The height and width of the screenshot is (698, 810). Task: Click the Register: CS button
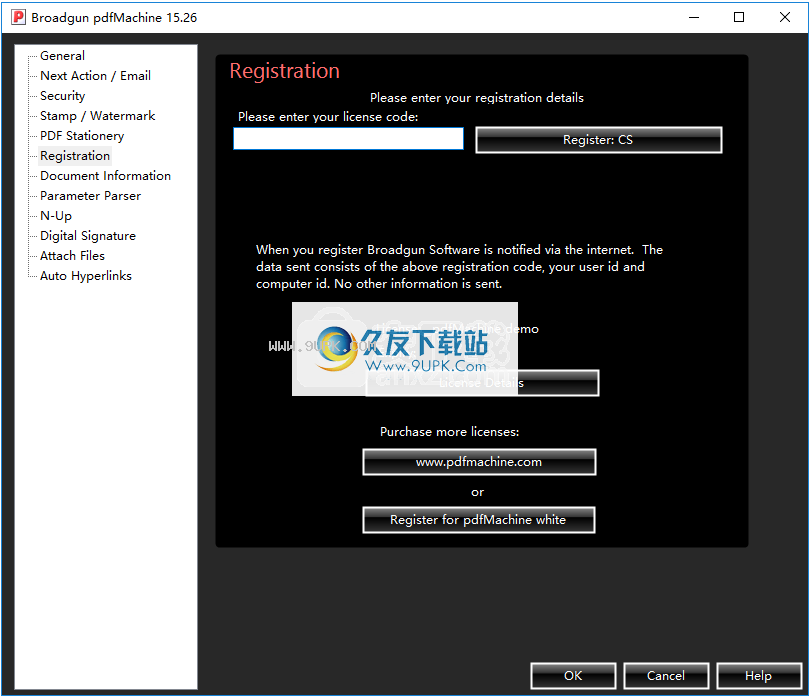coord(598,140)
